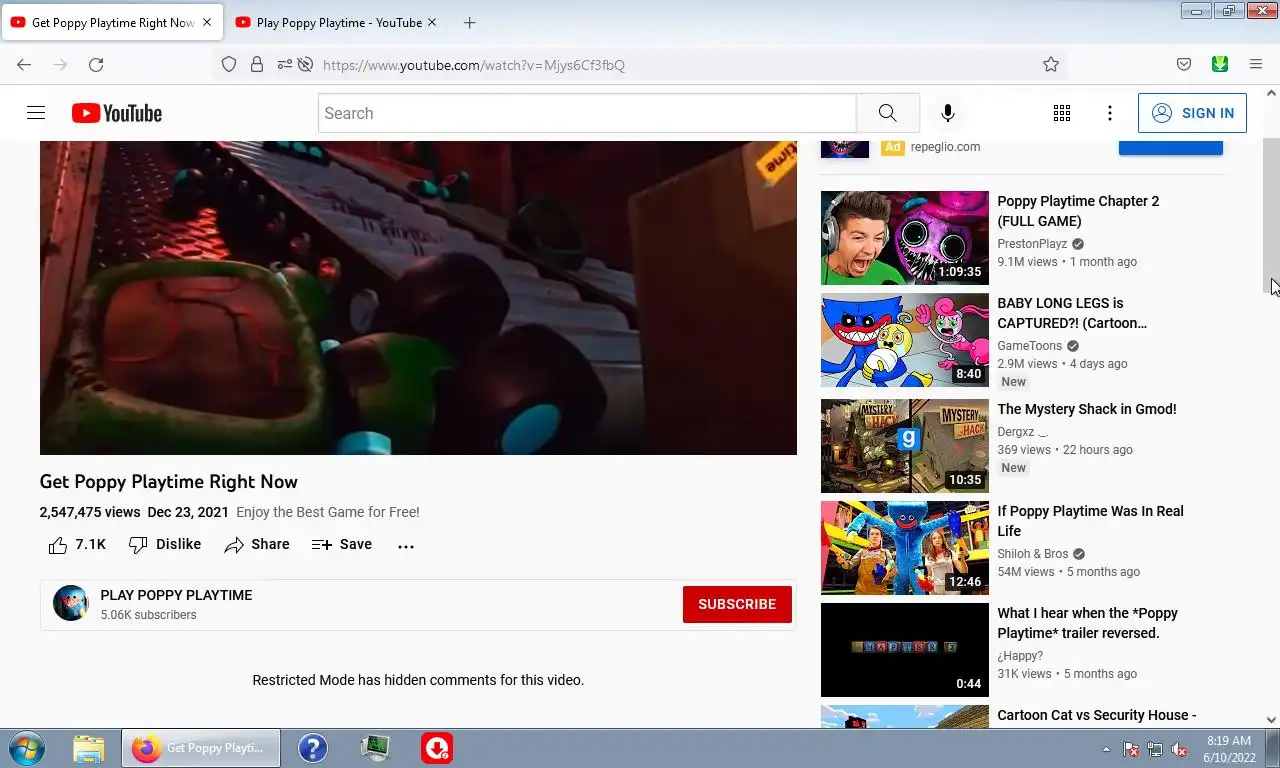Open The Mystery Shack in Gmod thumbnail
This screenshot has height=768, width=1280.
tap(905, 446)
